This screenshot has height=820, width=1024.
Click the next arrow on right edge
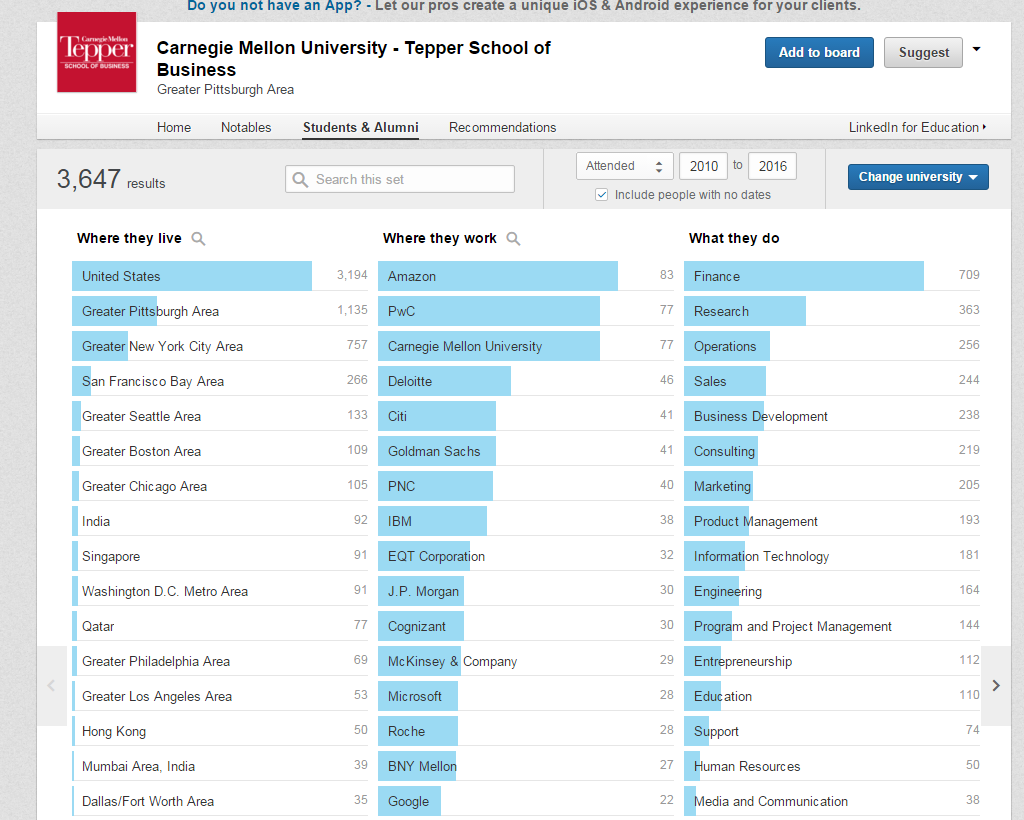[996, 685]
